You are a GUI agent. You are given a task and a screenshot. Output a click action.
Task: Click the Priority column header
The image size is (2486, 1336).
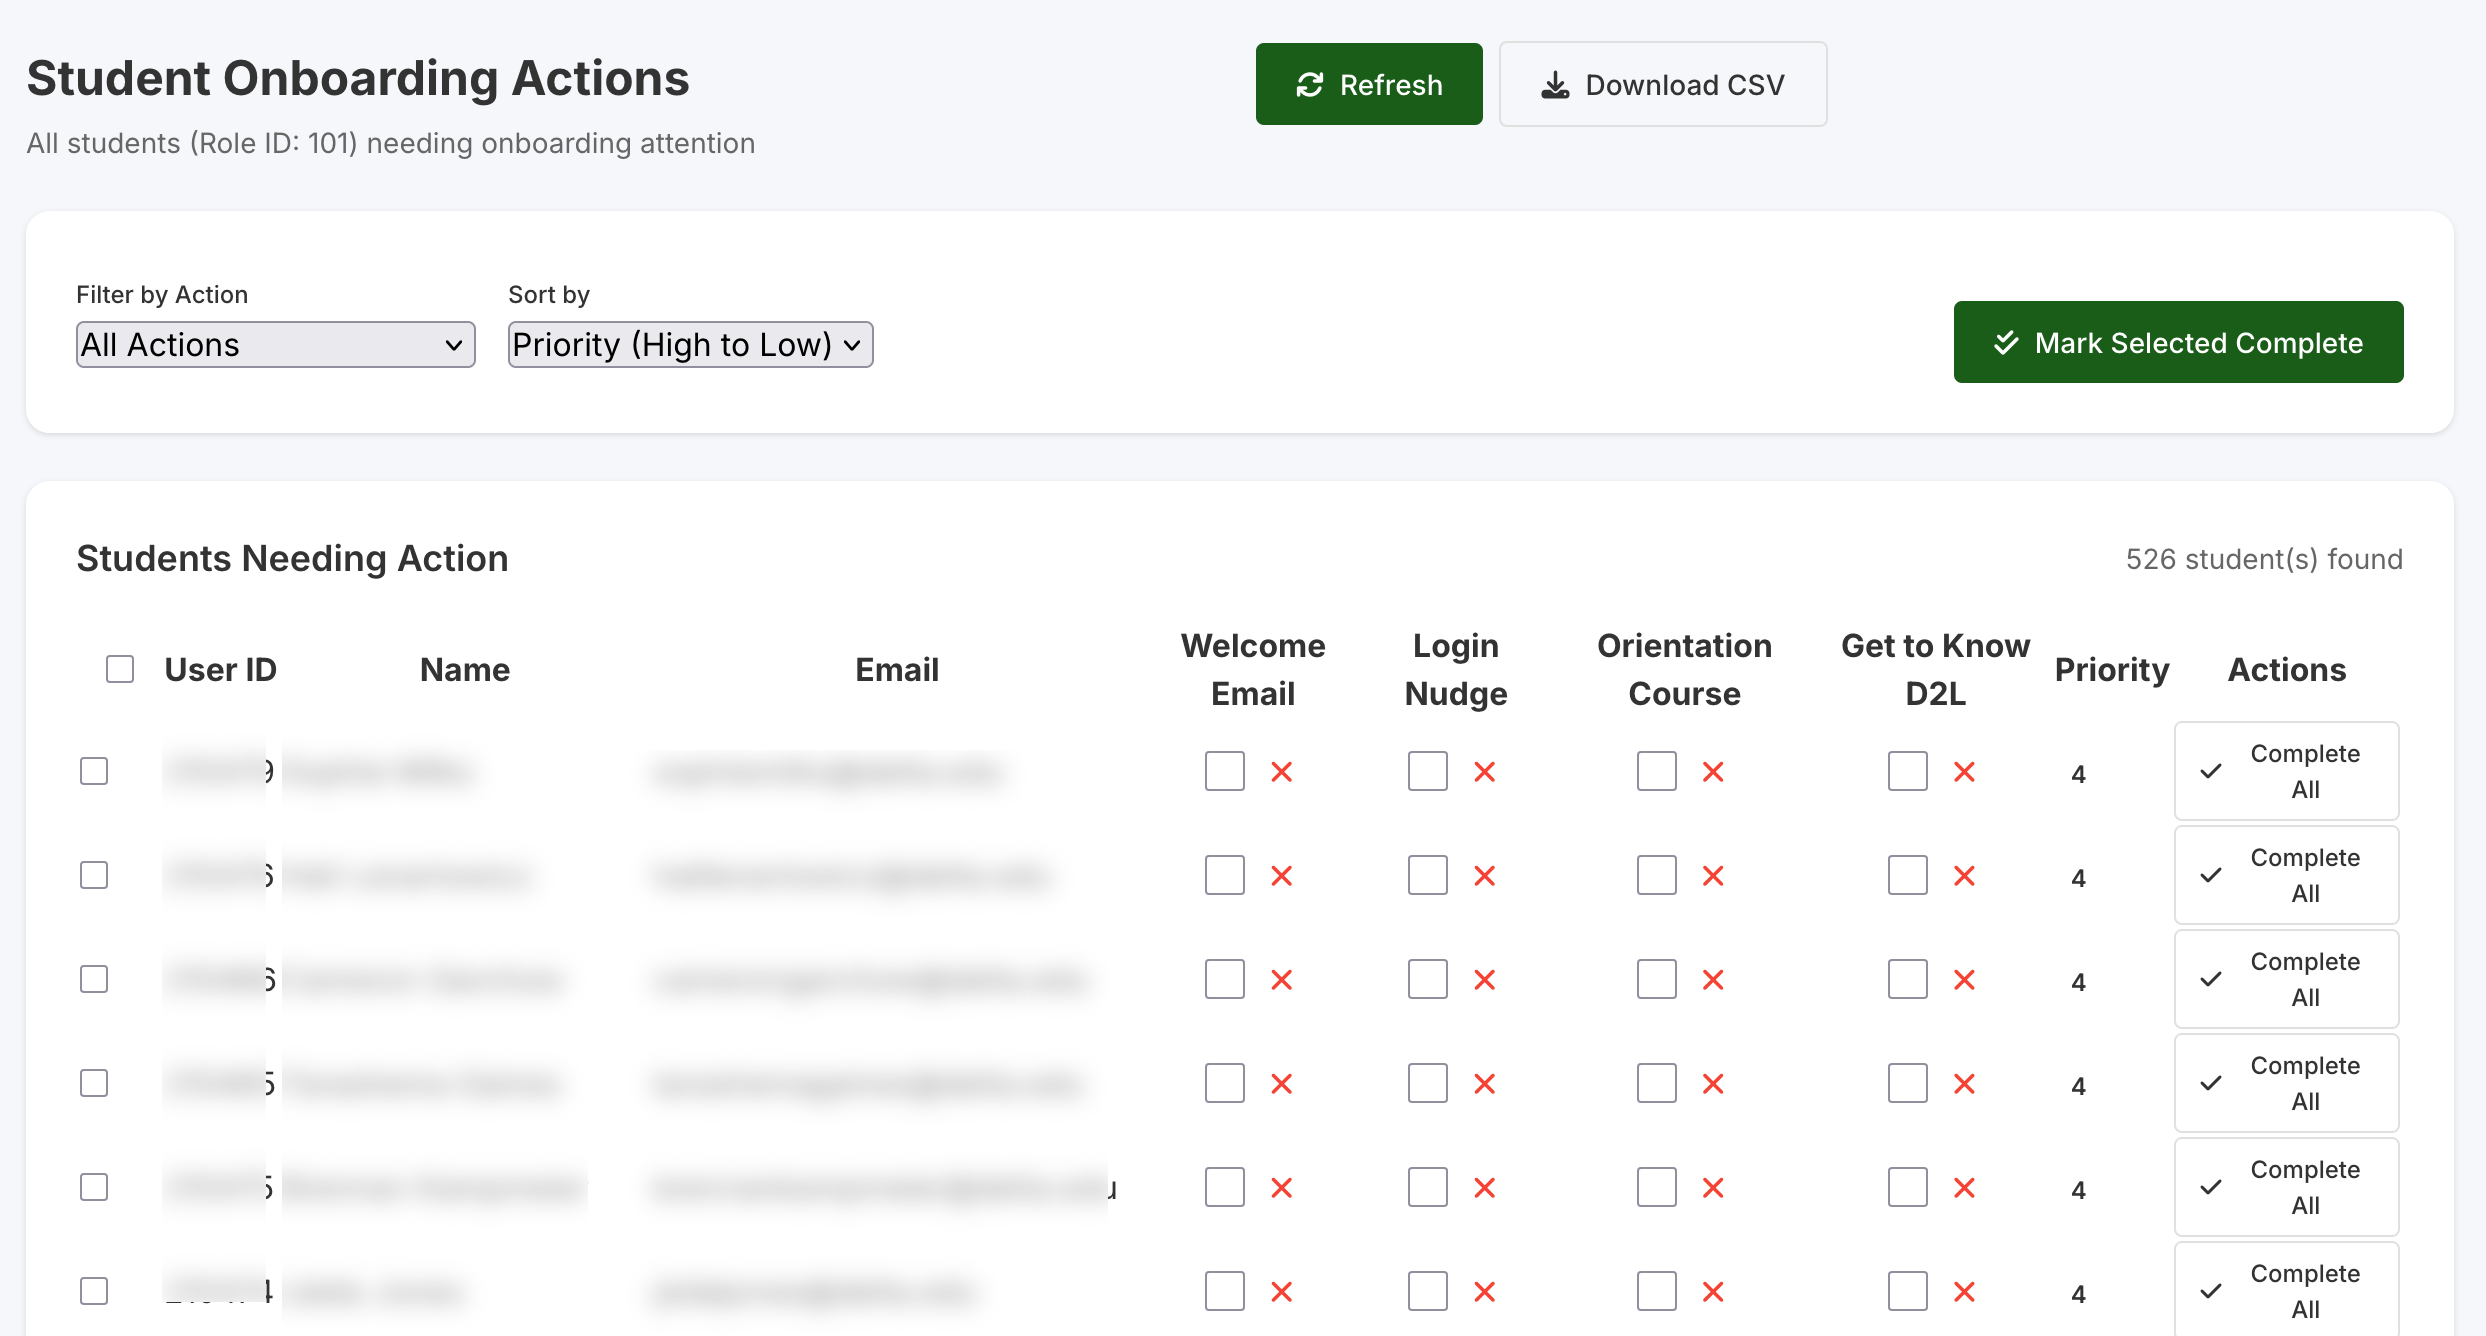click(x=2111, y=669)
